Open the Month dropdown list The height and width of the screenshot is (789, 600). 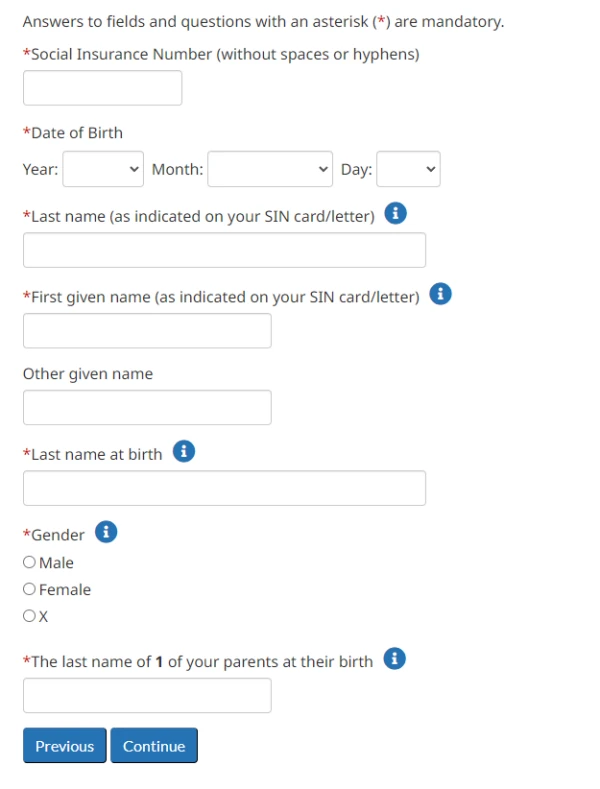270,169
